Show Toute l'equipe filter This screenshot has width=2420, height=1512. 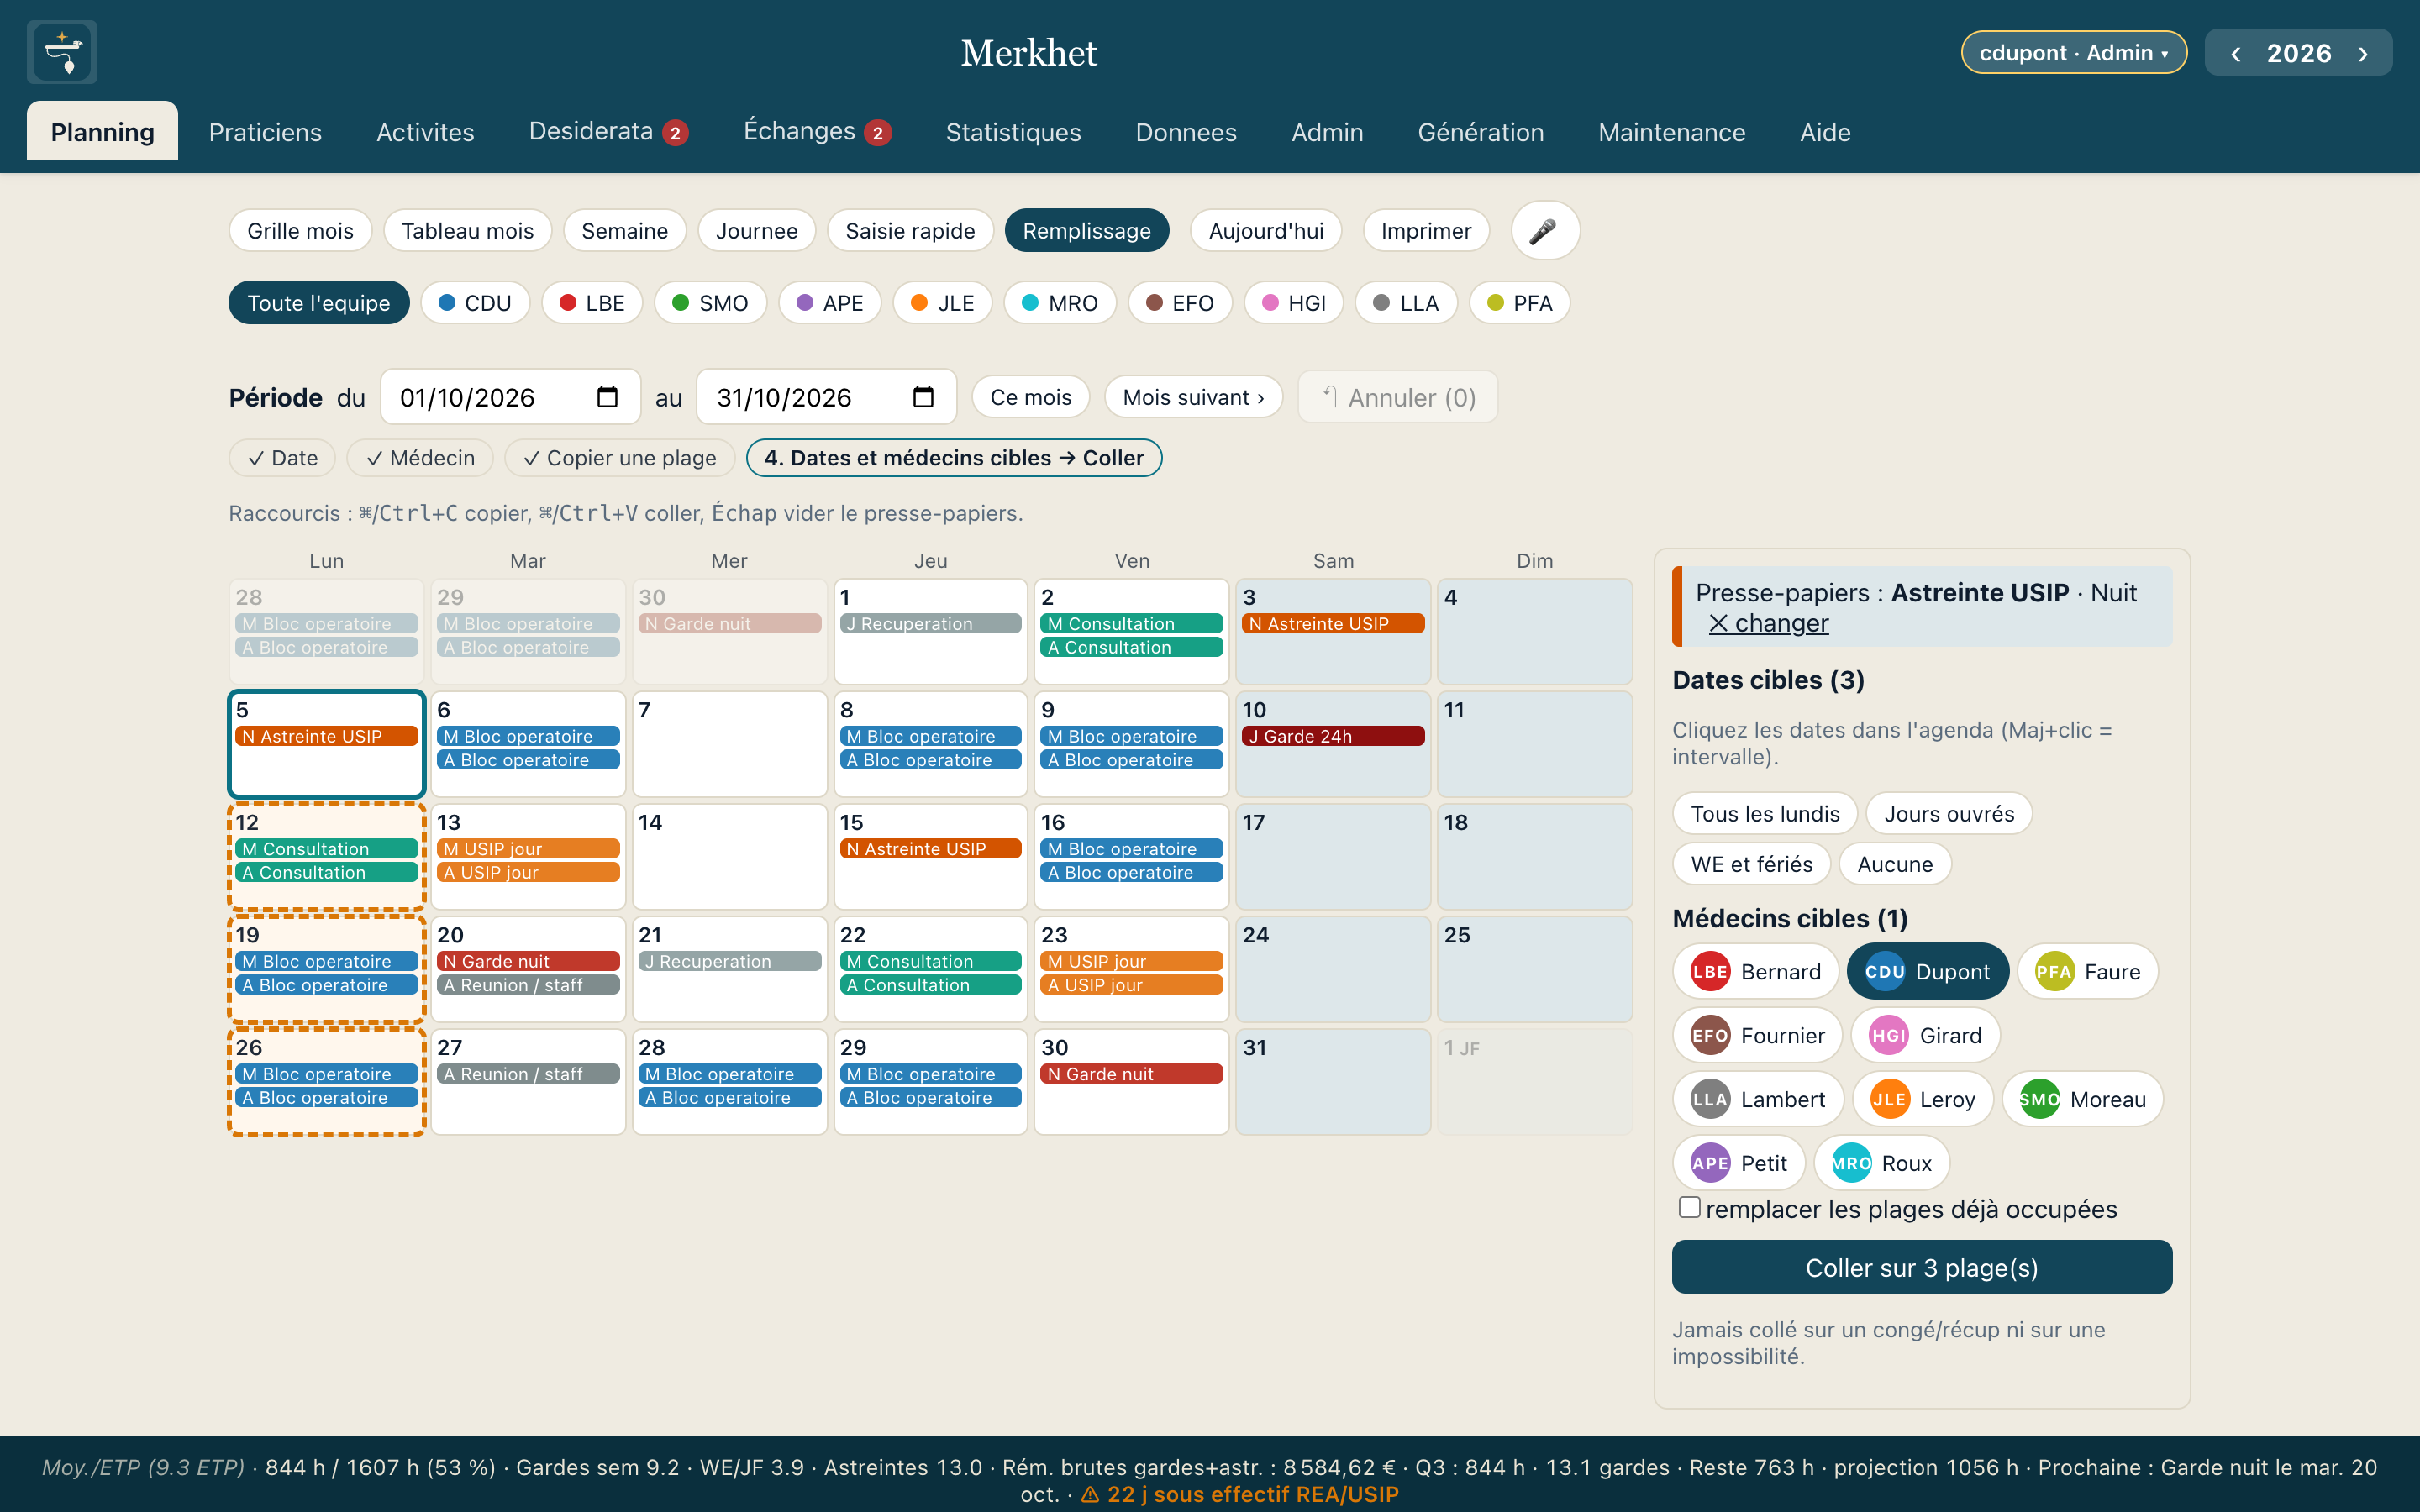318,303
